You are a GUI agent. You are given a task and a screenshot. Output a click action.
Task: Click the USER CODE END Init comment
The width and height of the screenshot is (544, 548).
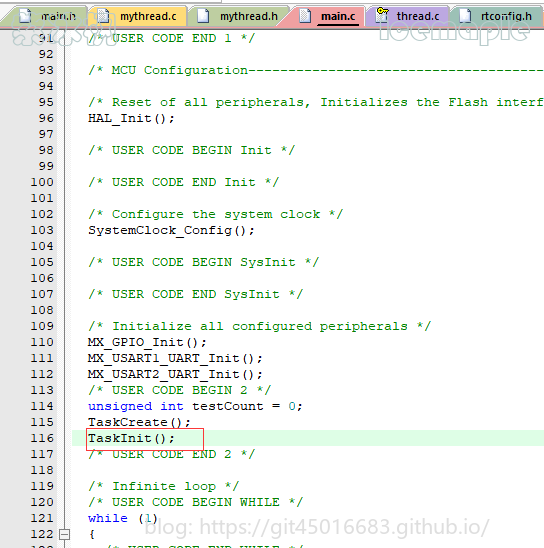(183, 182)
